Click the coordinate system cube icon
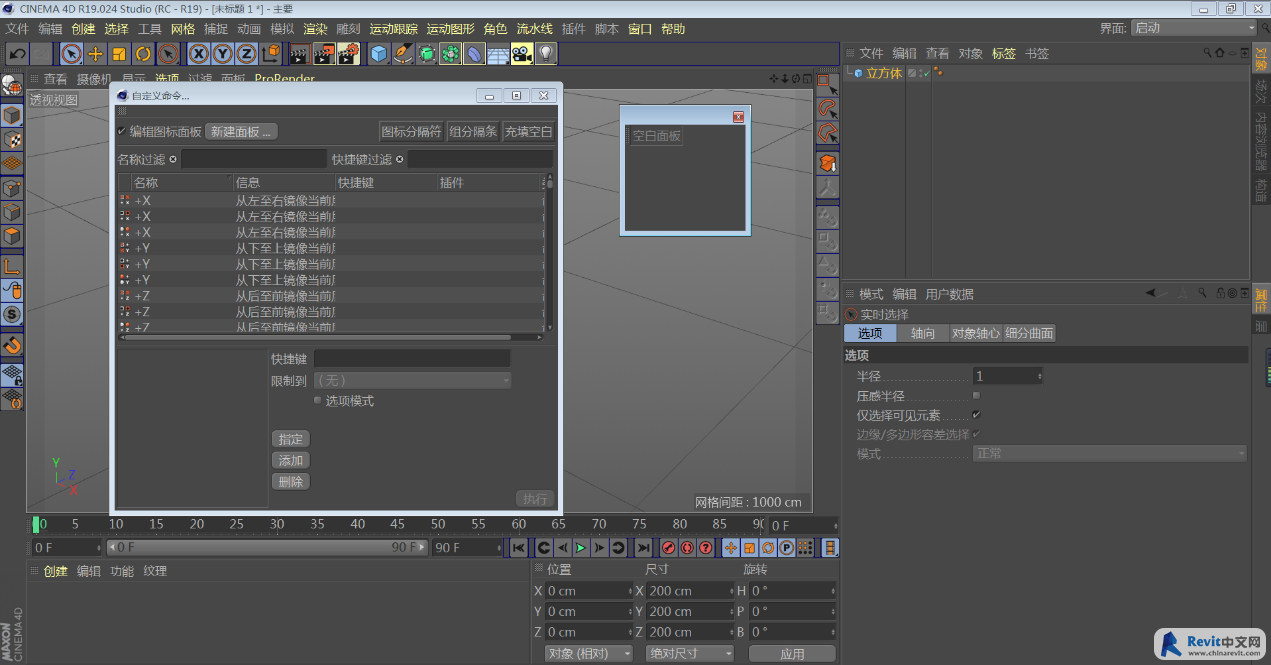 [x=271, y=53]
